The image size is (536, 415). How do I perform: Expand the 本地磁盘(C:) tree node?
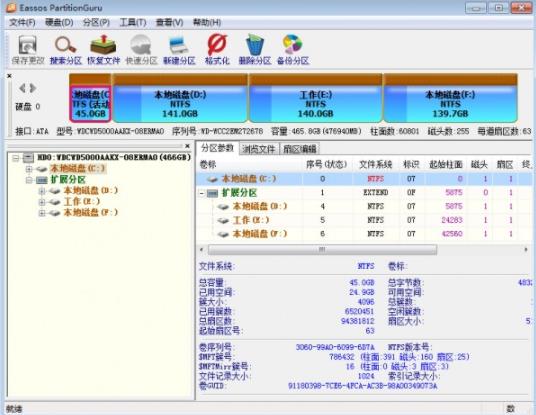click(x=29, y=169)
